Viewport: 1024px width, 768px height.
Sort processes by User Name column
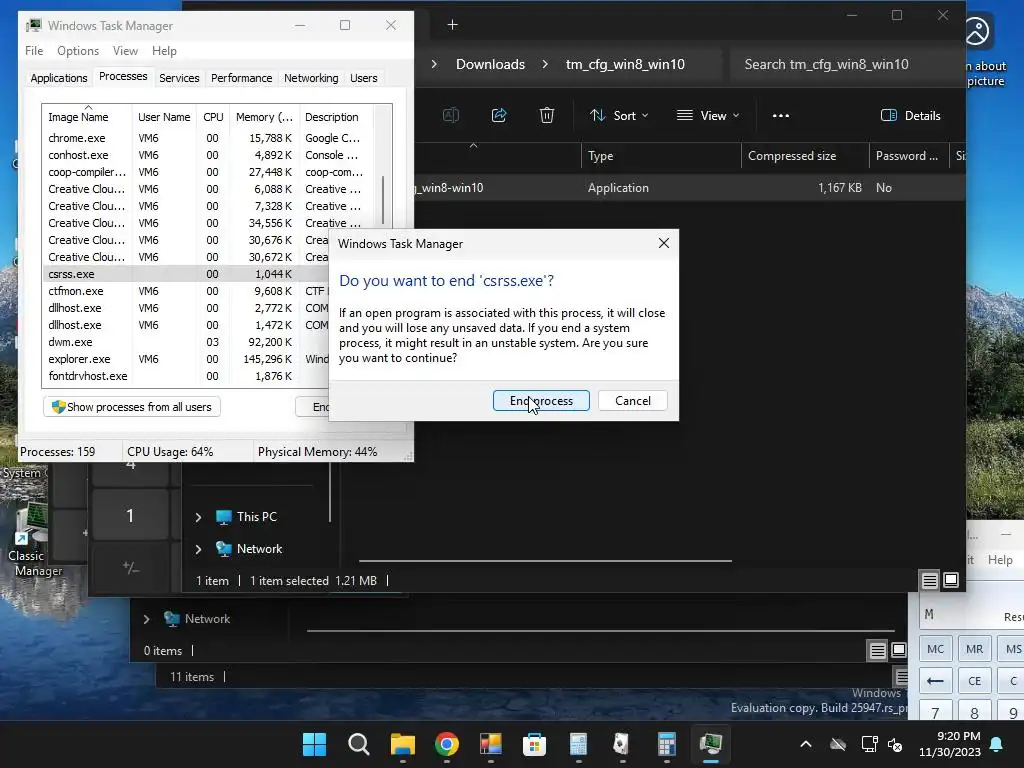pos(164,117)
